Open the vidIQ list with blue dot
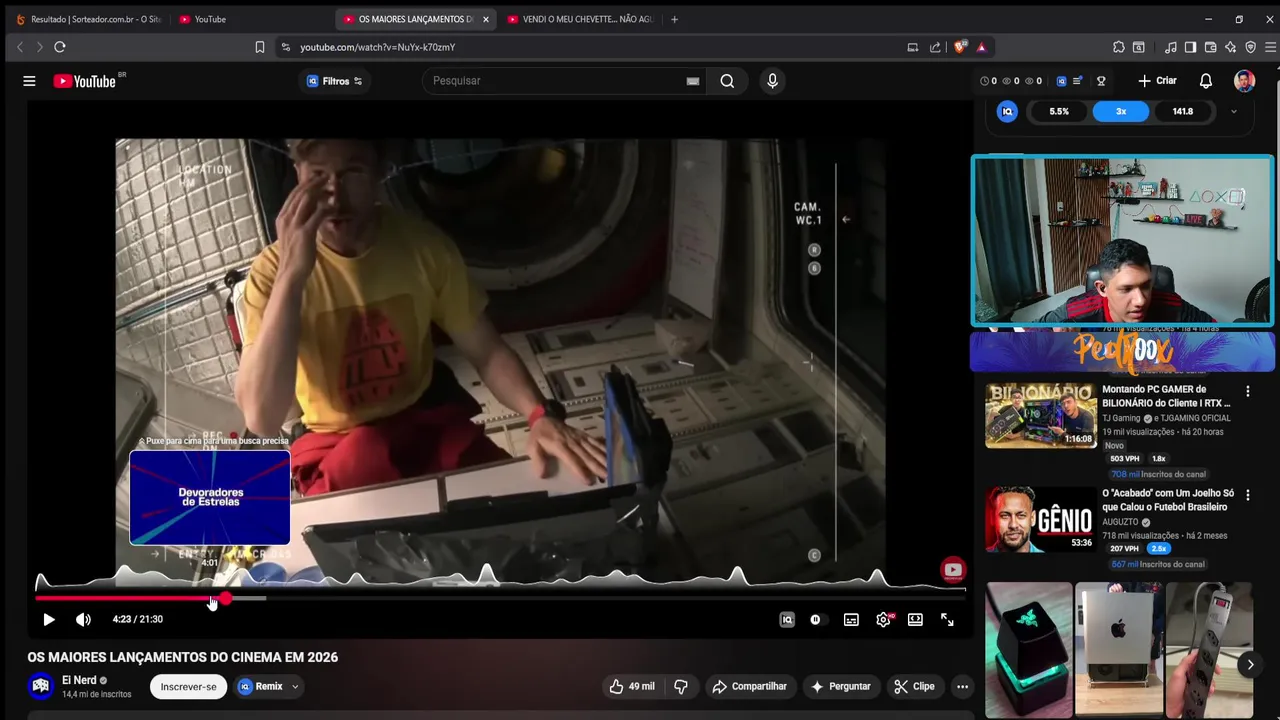This screenshot has height=720, width=1280. tap(1078, 81)
